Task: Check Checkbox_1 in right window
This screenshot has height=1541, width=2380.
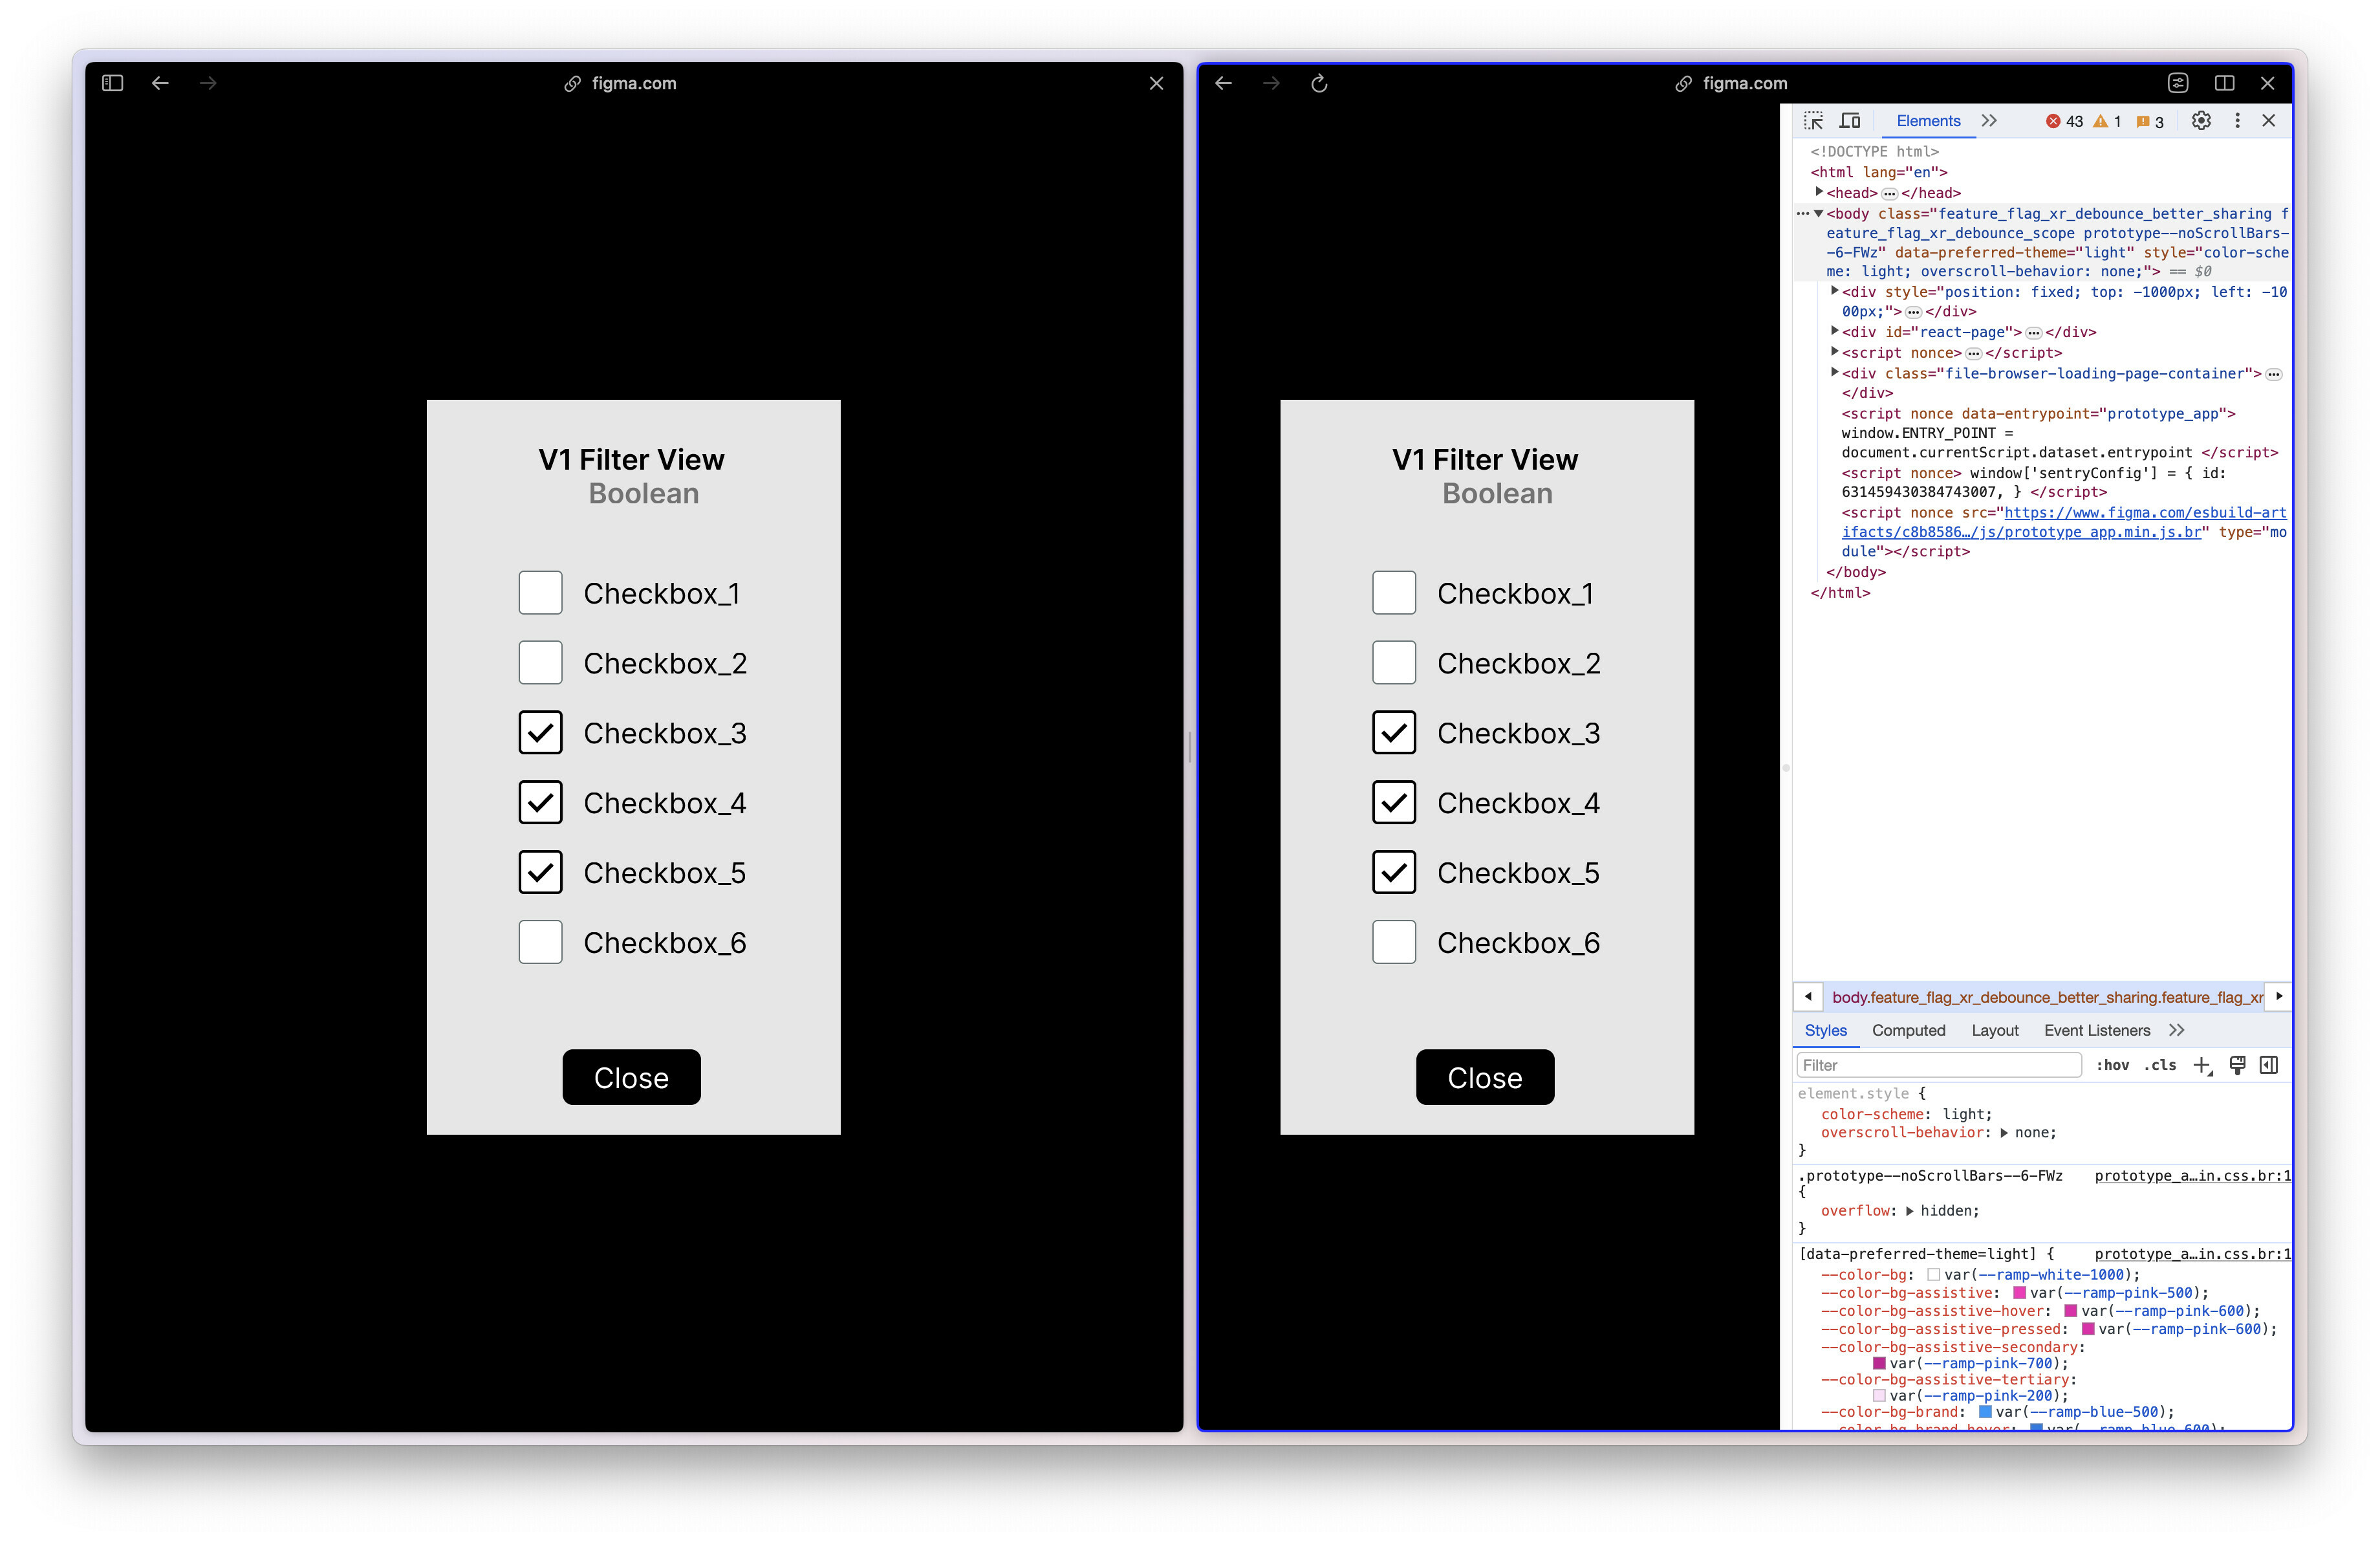Action: pos(1394,593)
